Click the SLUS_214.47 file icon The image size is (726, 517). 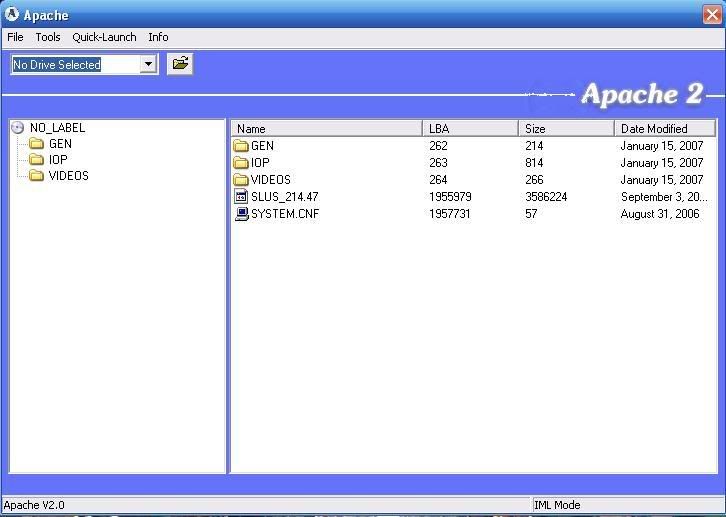click(x=241, y=196)
